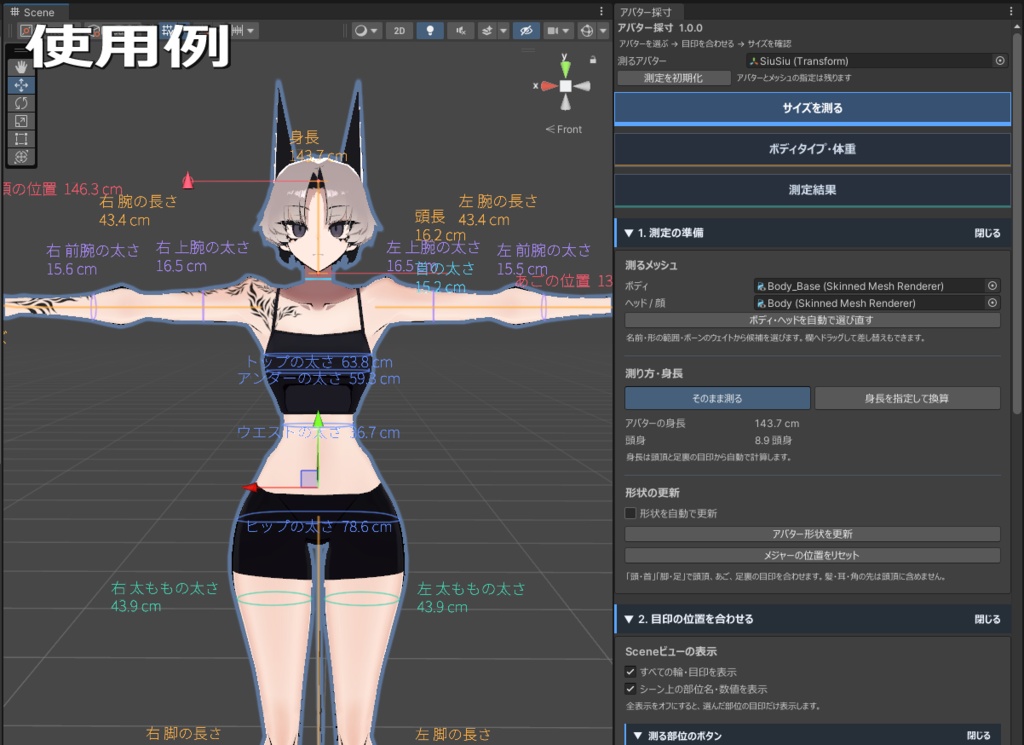Image resolution: width=1024 pixels, height=745 pixels.
Task: Click the panel's vertical scrollbar
Action: (1017, 222)
